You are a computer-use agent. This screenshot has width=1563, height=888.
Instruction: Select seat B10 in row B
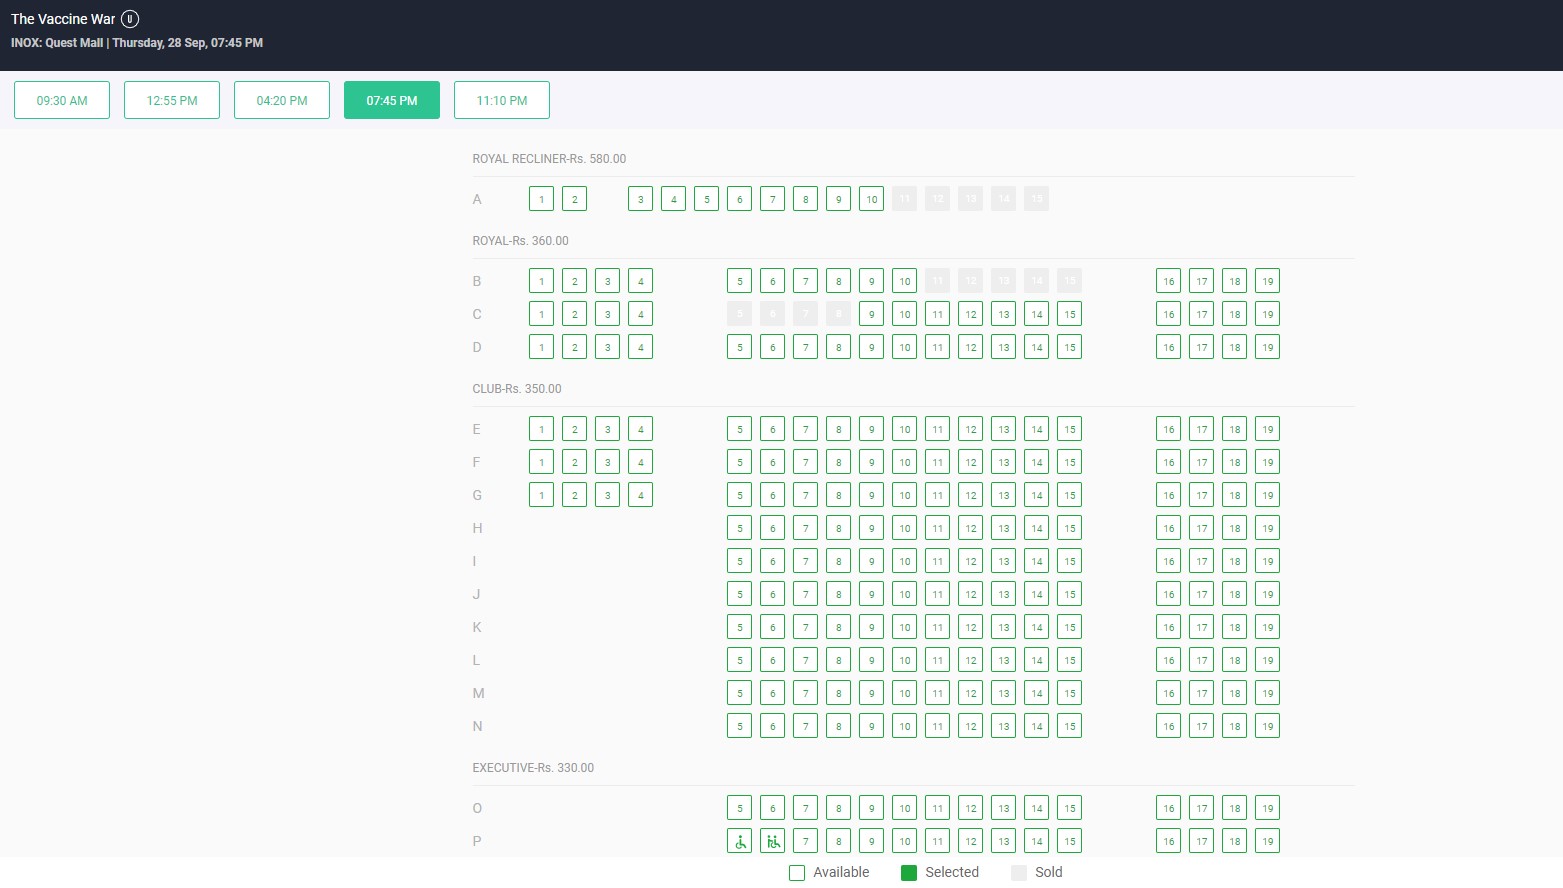[x=904, y=281]
